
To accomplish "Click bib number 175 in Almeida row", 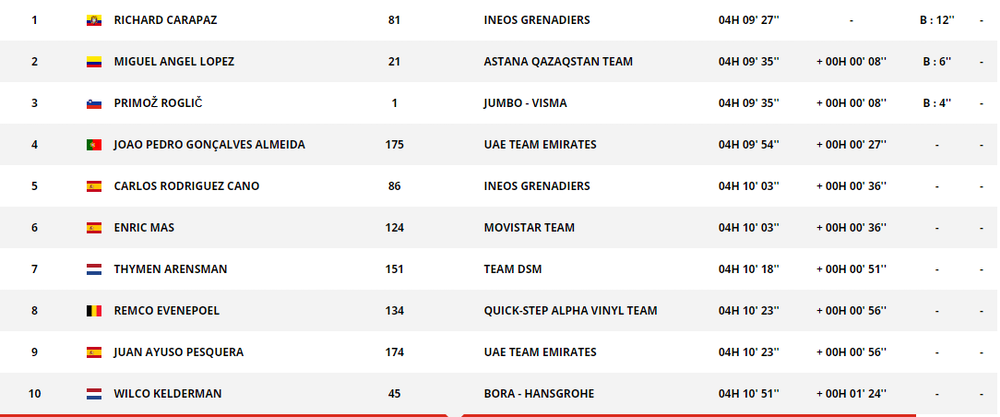I will (x=394, y=145).
